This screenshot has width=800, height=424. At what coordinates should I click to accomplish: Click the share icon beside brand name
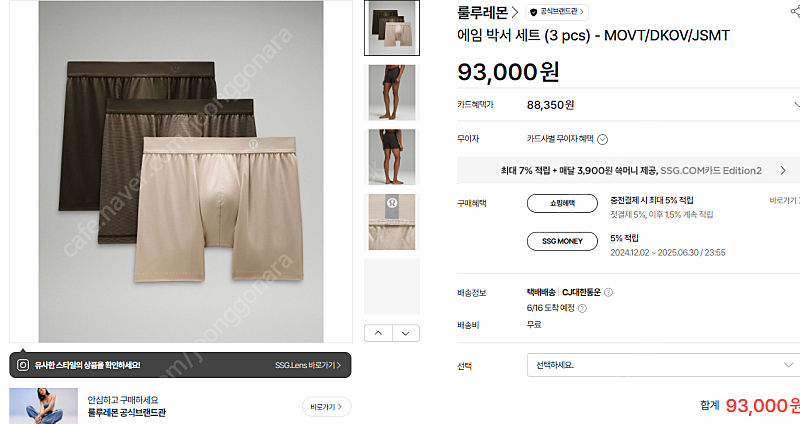796,11
